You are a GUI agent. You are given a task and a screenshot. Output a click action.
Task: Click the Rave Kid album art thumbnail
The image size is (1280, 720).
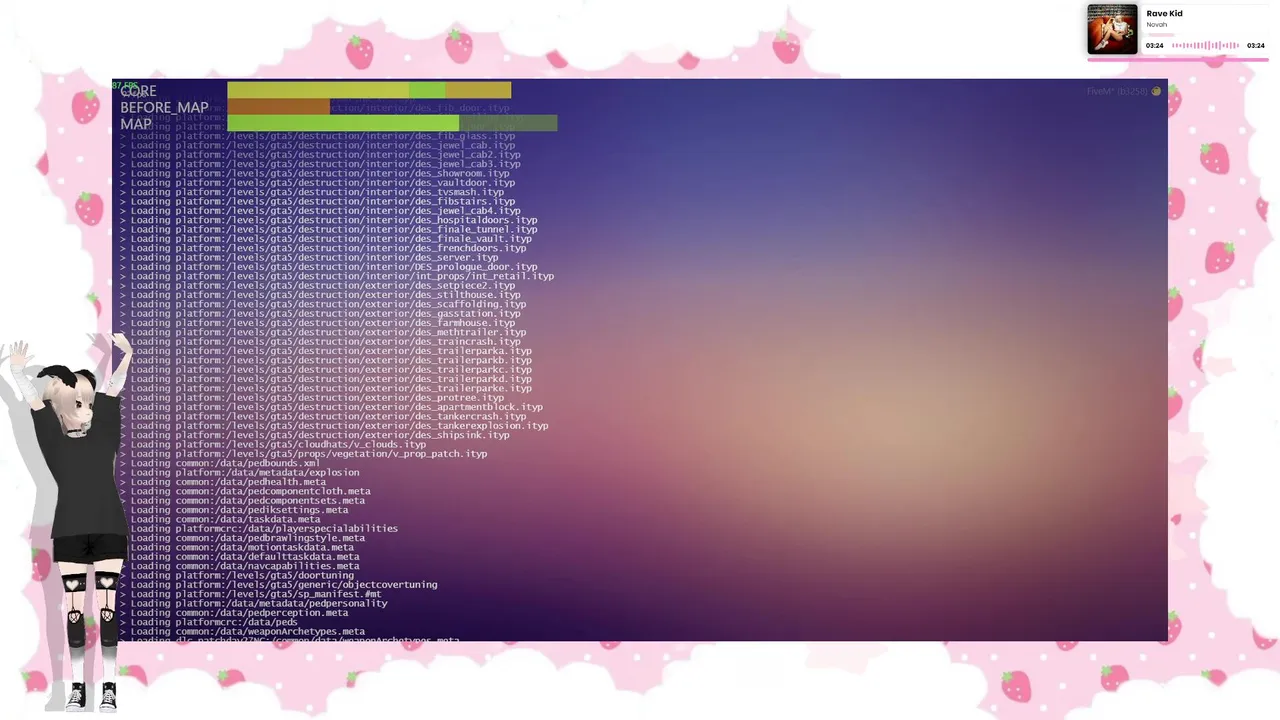(1112, 29)
